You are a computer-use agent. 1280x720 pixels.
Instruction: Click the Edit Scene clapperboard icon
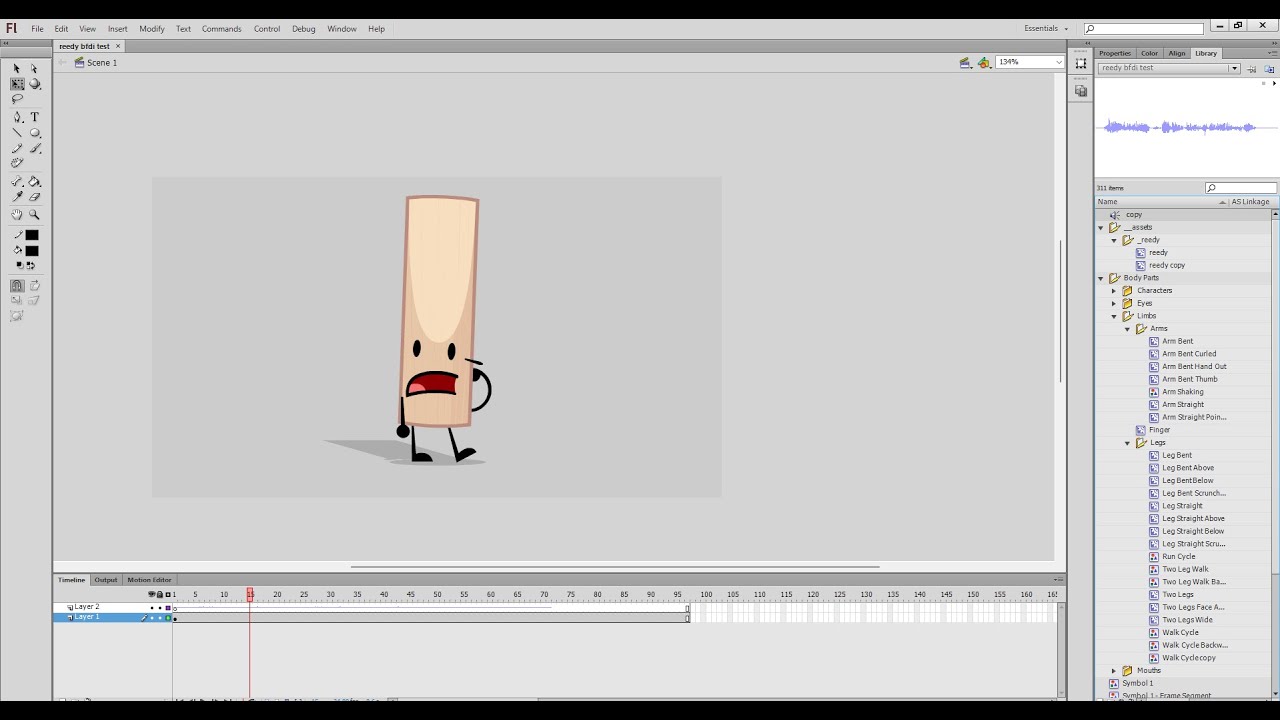tap(964, 62)
